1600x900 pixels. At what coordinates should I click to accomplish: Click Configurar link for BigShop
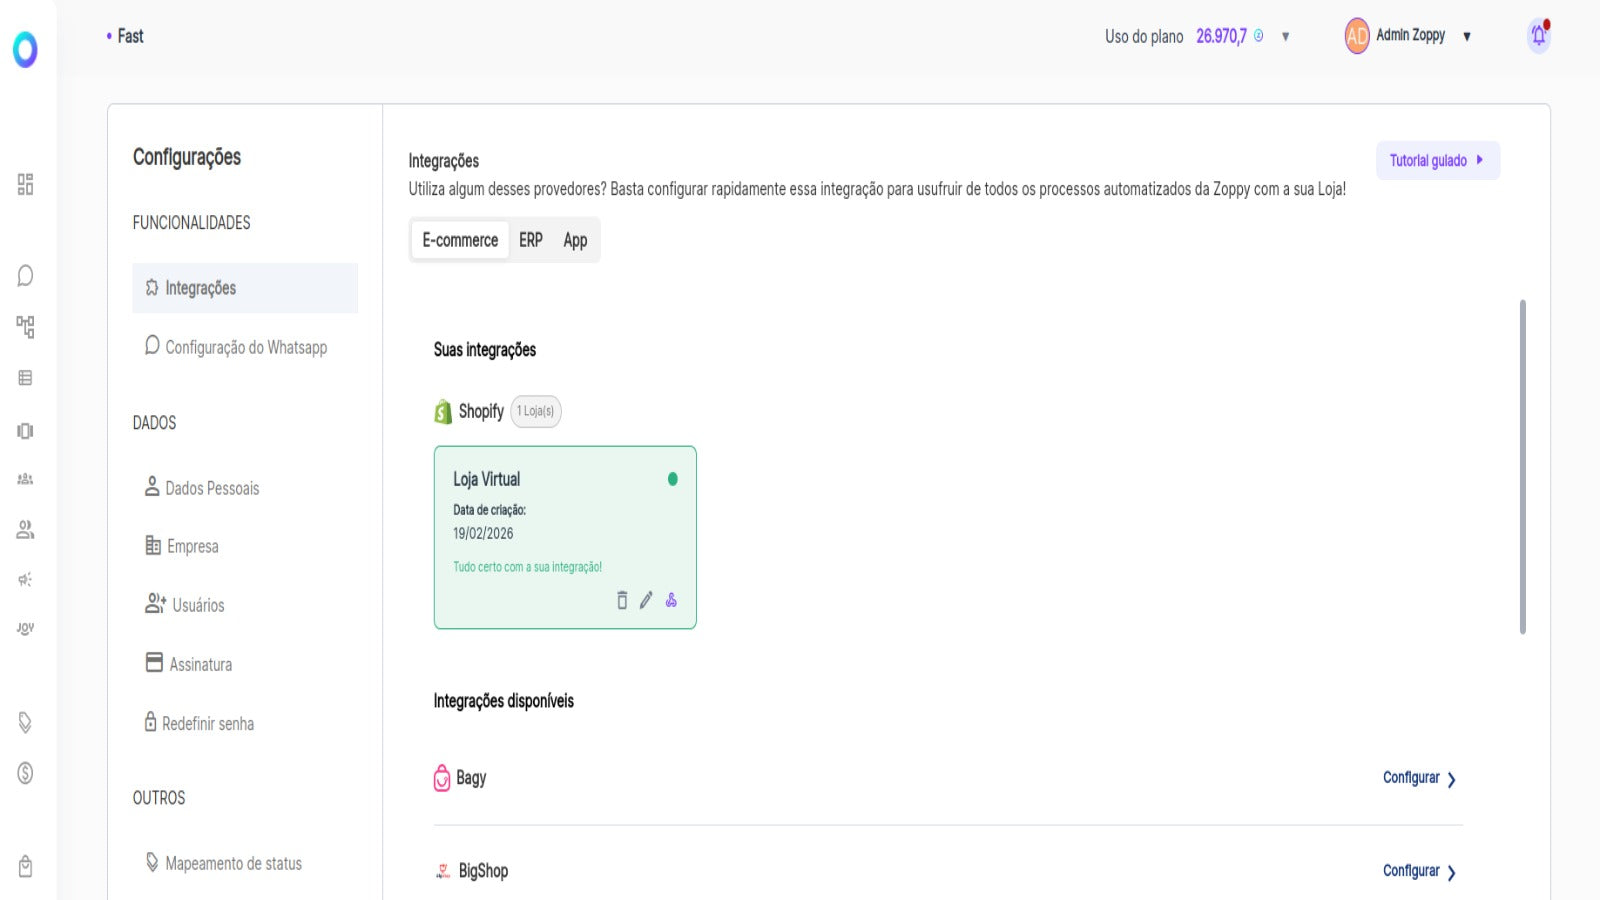(1411, 871)
